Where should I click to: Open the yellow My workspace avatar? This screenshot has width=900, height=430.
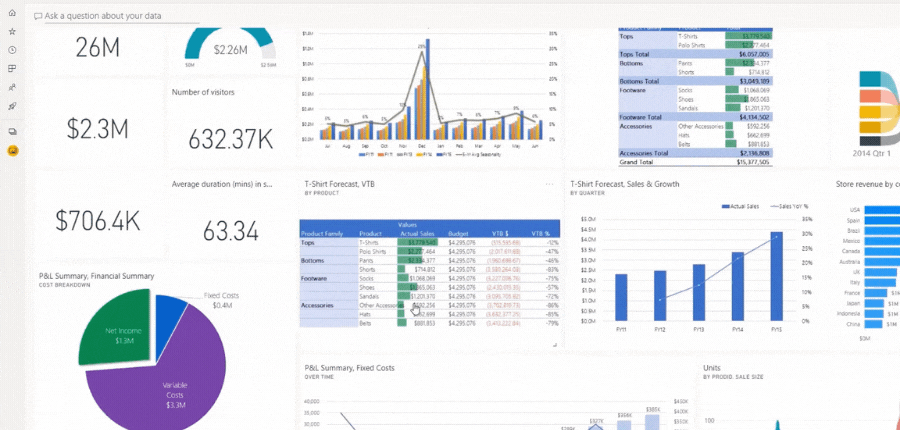[12, 150]
